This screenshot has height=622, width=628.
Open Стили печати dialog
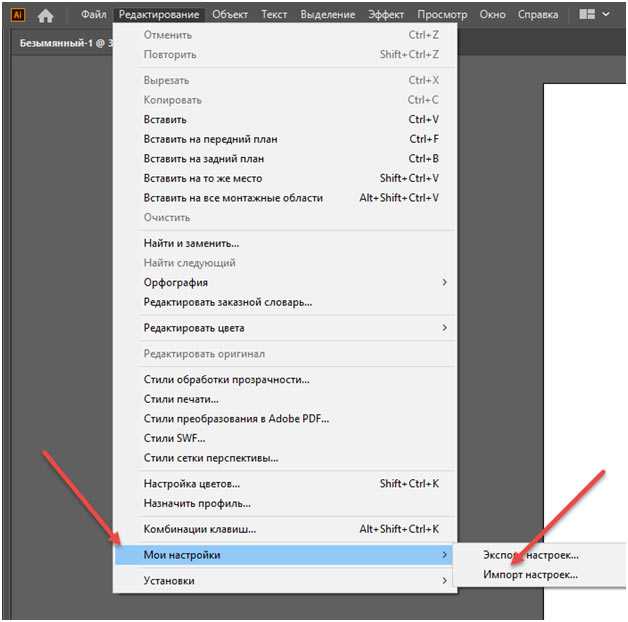285,399
